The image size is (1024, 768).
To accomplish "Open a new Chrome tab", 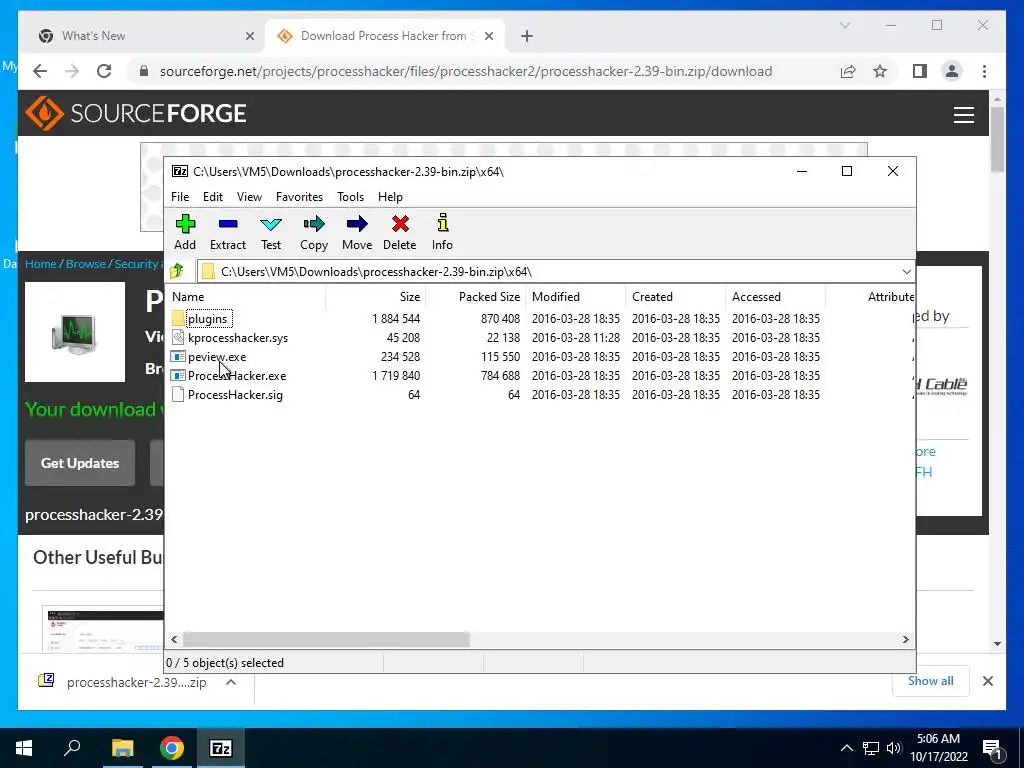I will 527,37.
